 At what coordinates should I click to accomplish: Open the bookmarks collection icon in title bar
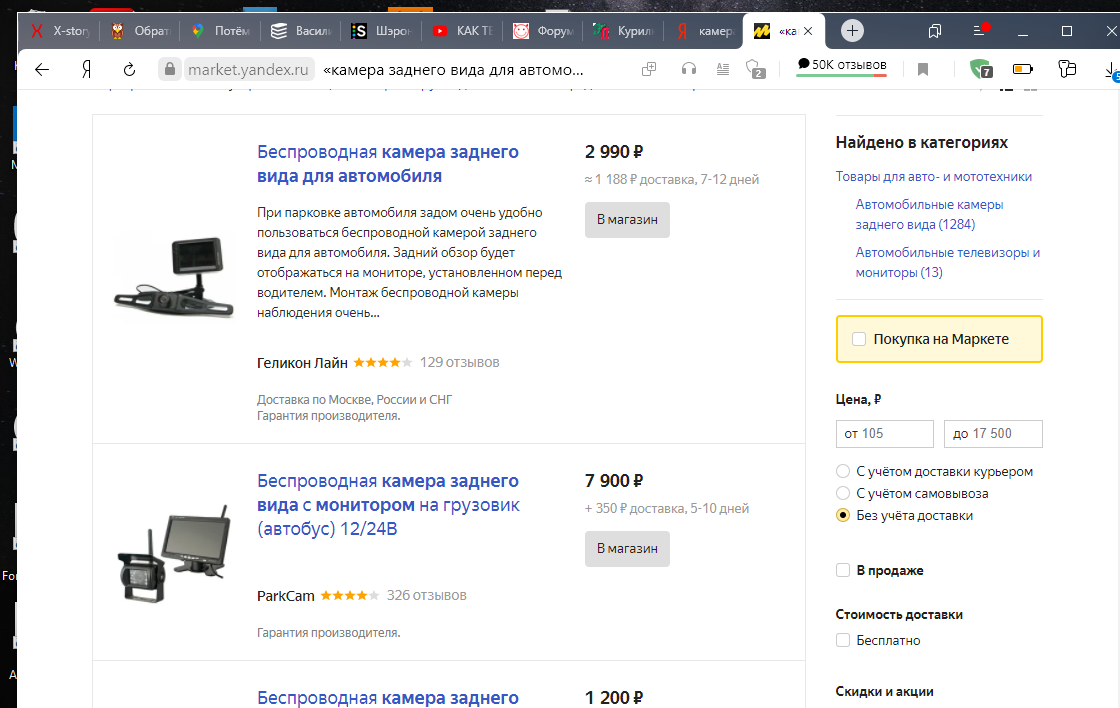point(935,31)
